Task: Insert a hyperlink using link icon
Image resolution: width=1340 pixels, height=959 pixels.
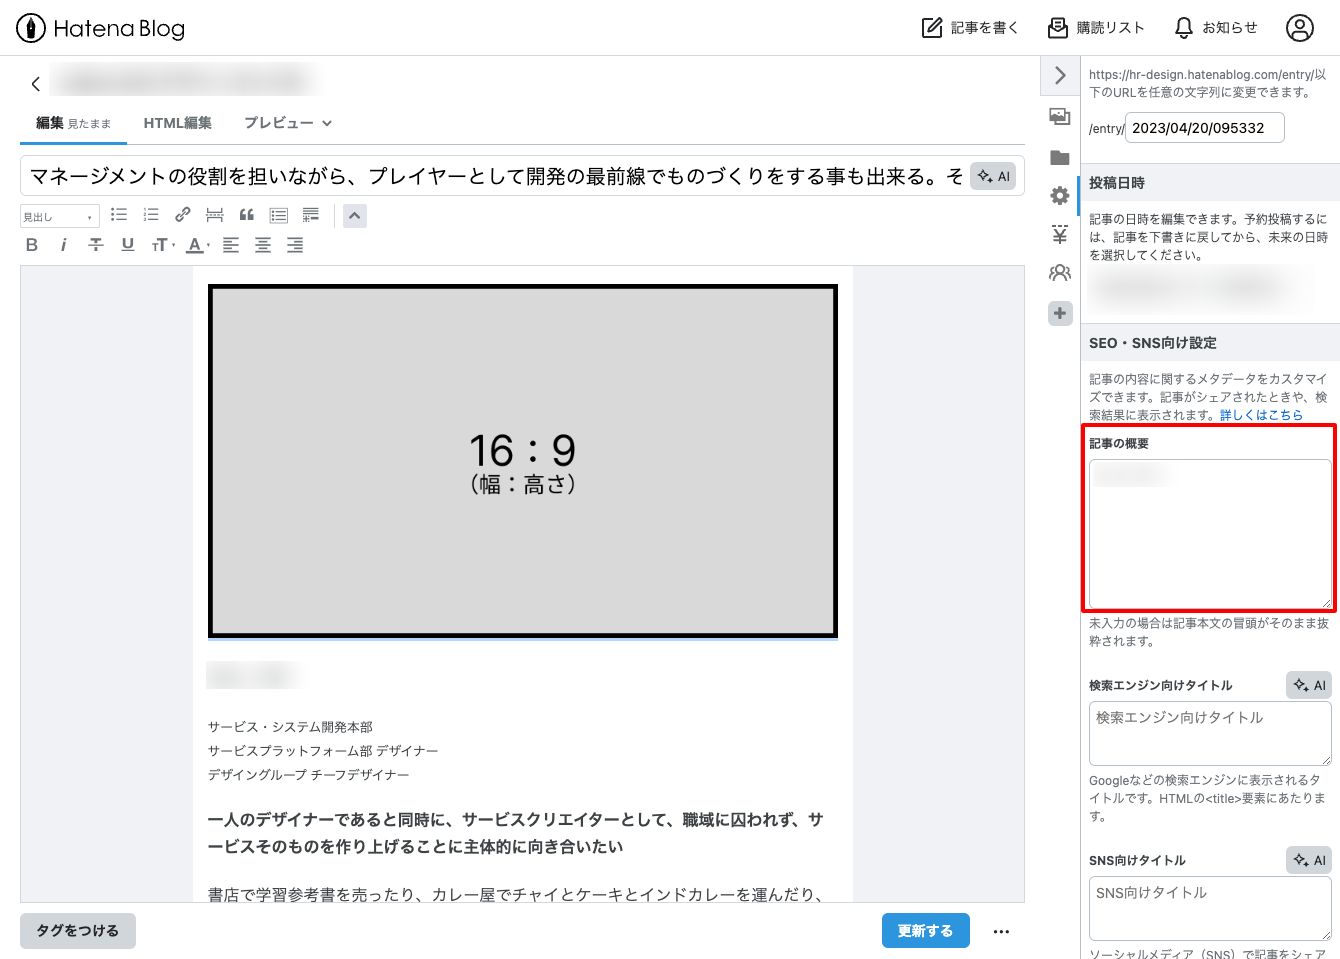Action: 182,215
